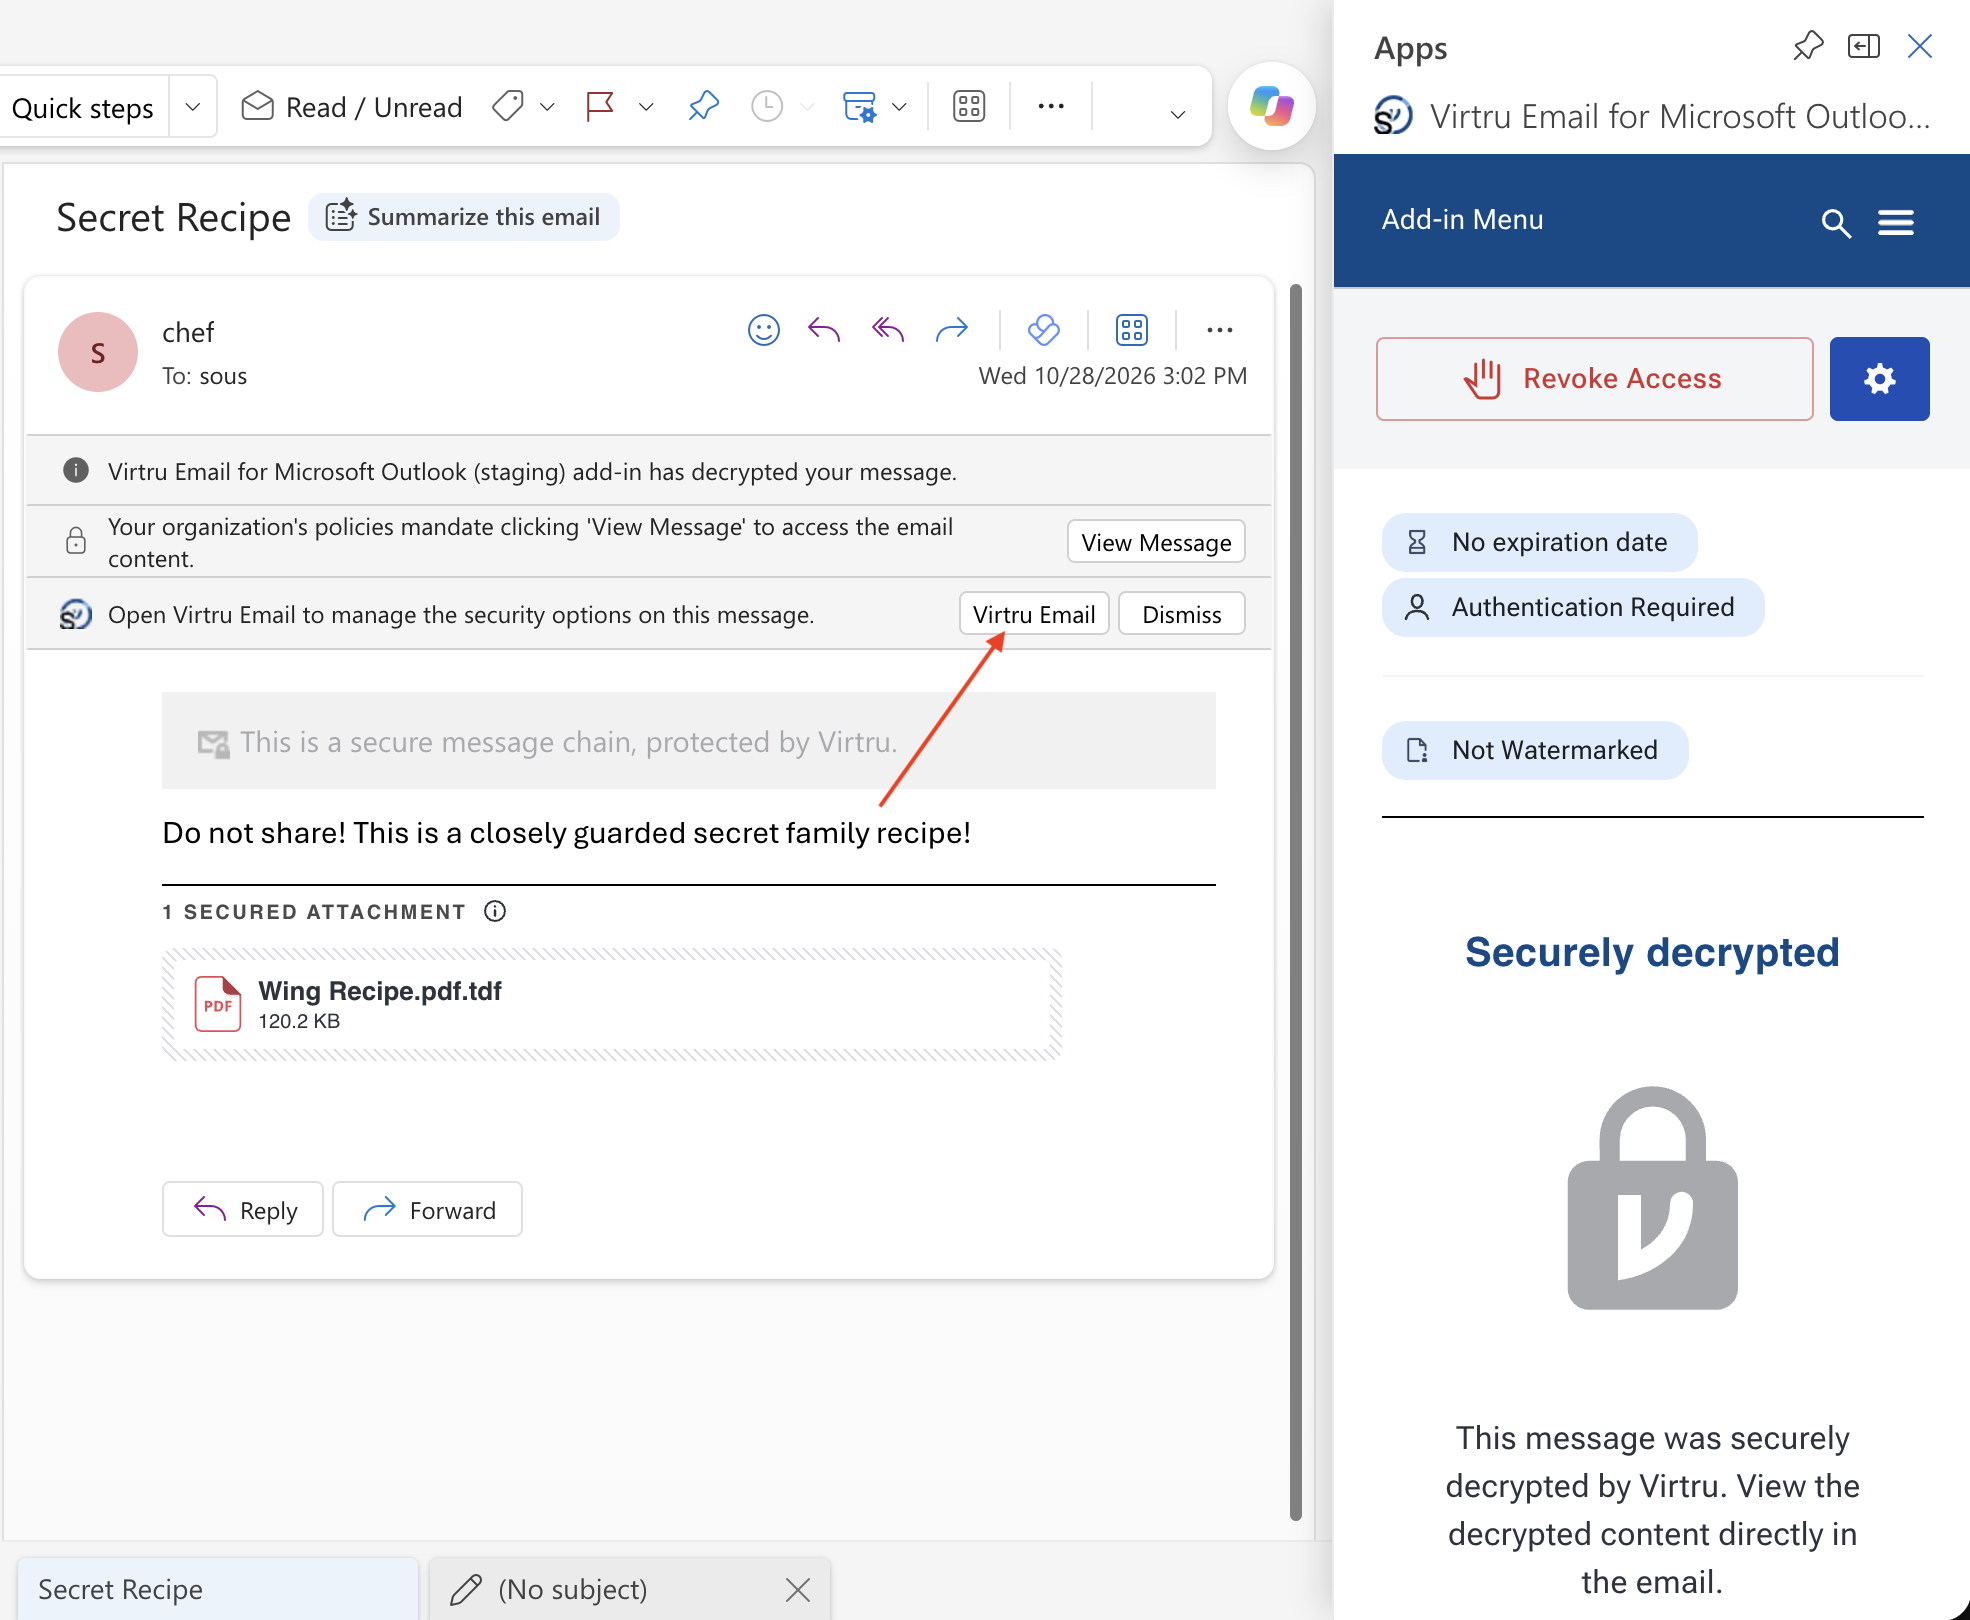This screenshot has height=1620, width=1970.
Task: Dismiss the Virtru notification bar
Action: pos(1182,614)
